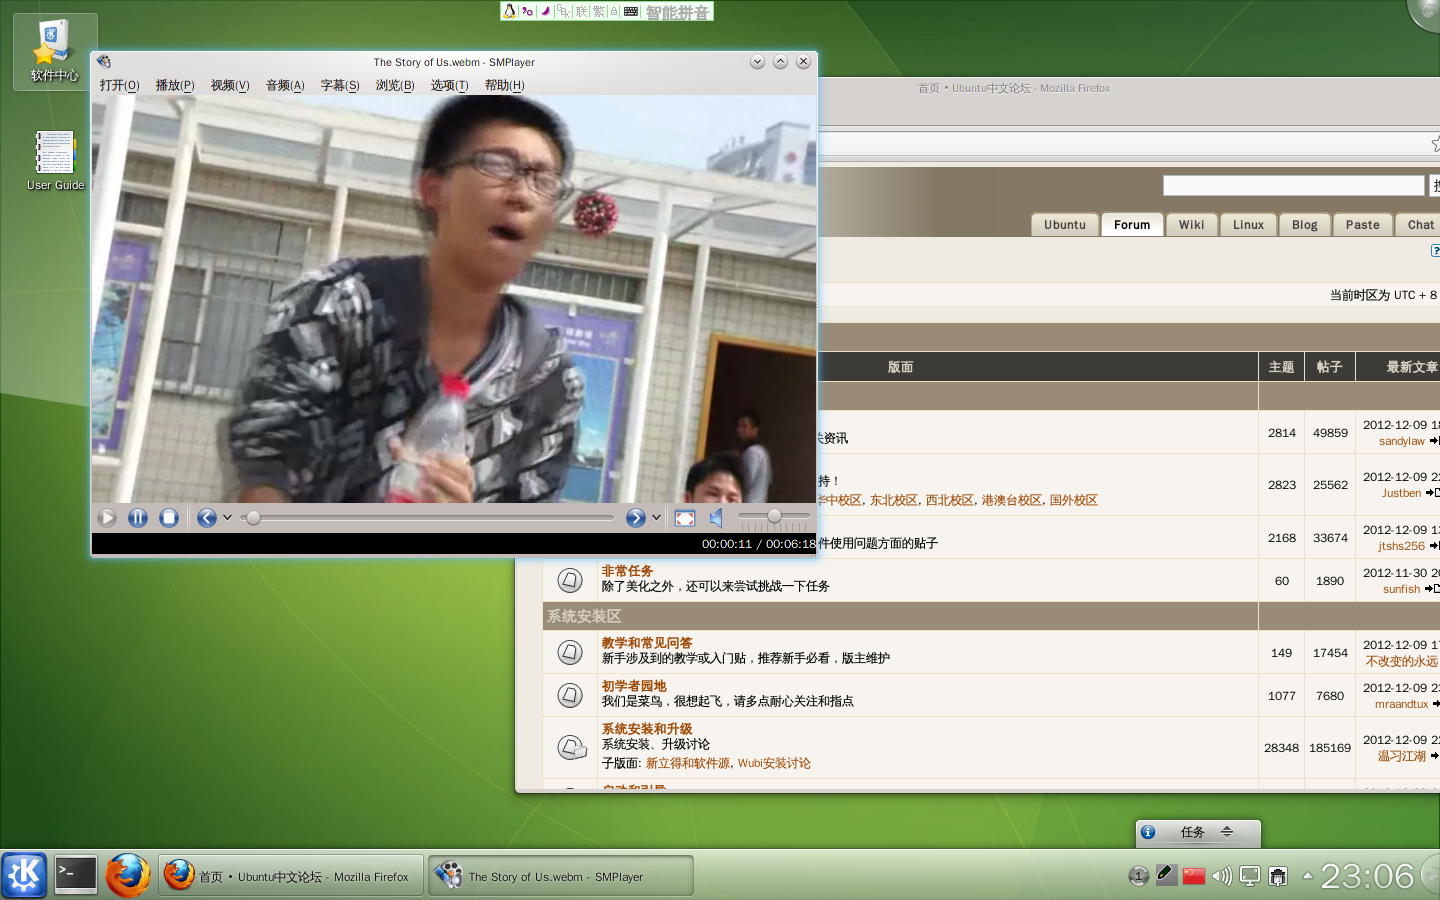
Task: Click the forum search input field
Action: tap(1293, 185)
